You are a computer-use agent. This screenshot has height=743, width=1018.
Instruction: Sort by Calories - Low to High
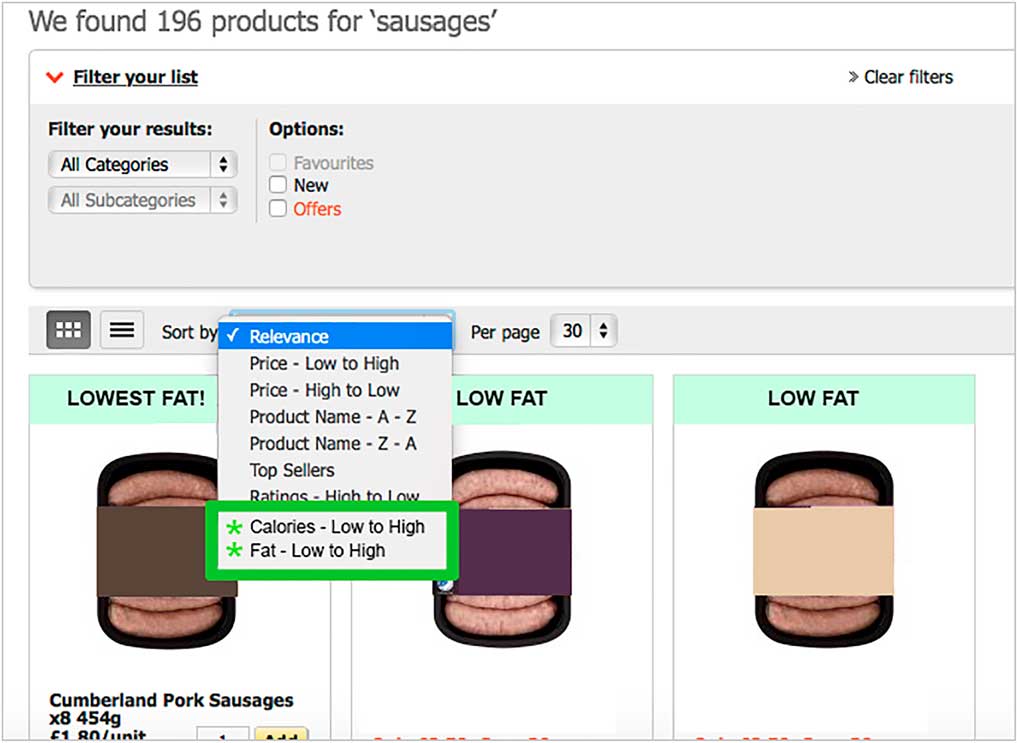coord(337,527)
